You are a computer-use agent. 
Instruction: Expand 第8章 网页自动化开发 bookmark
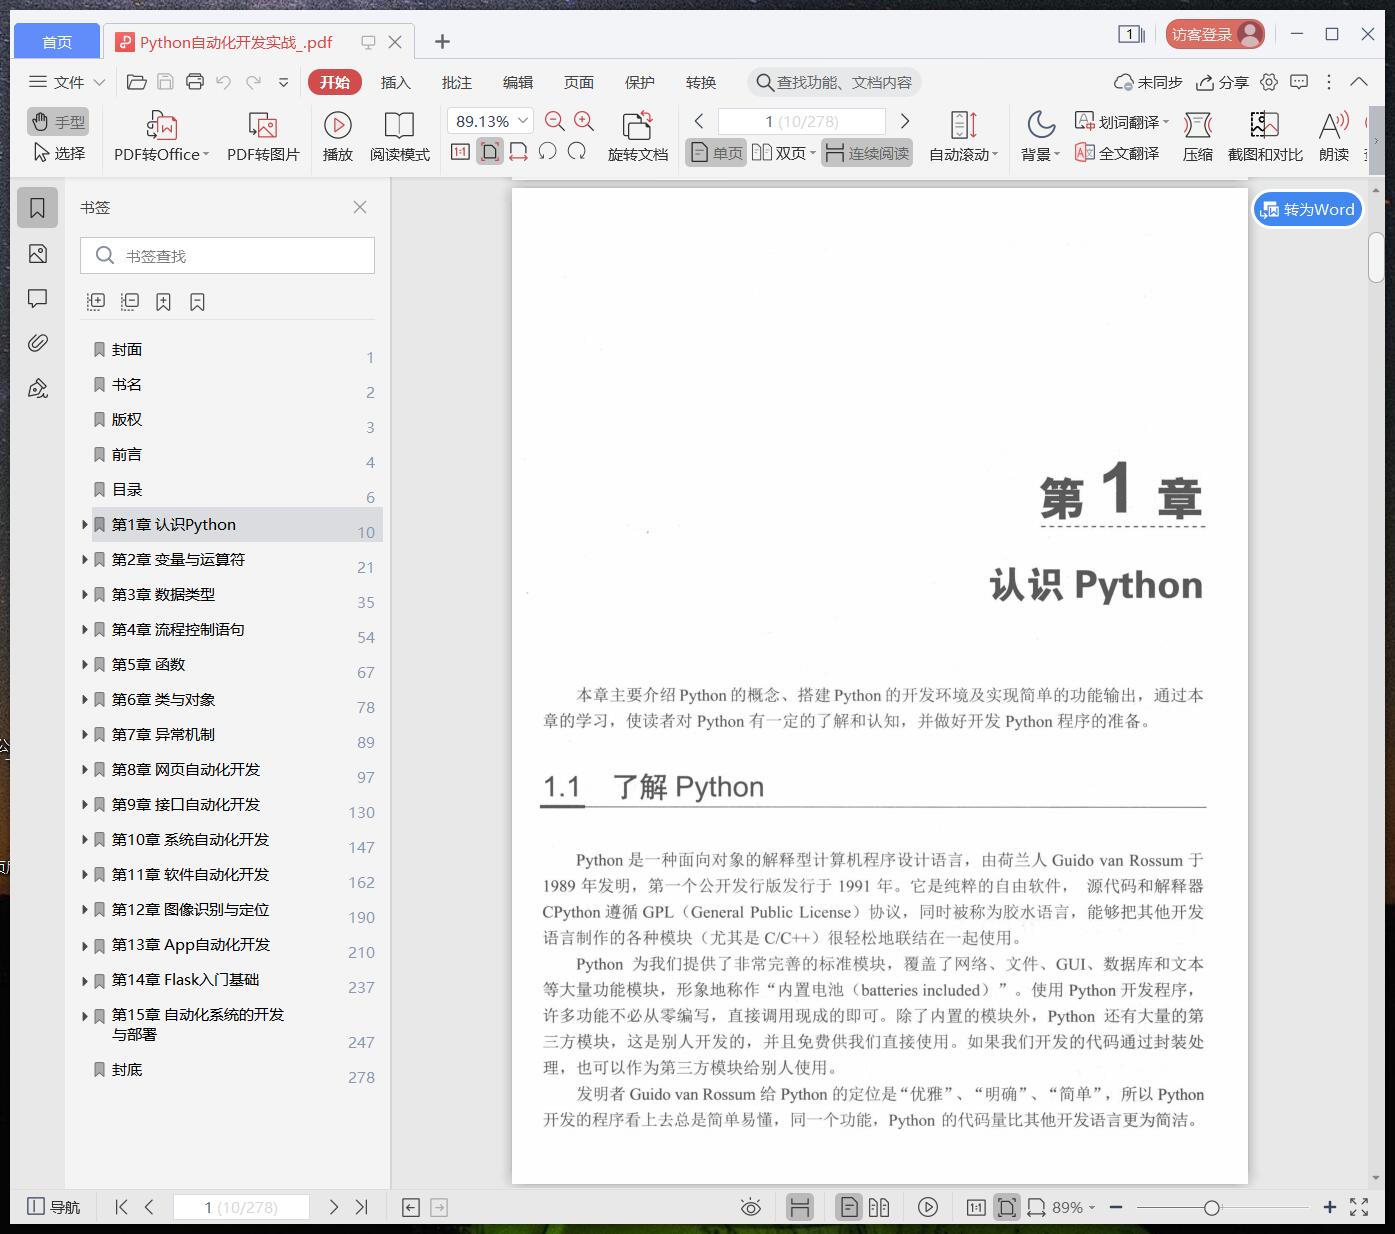[84, 769]
